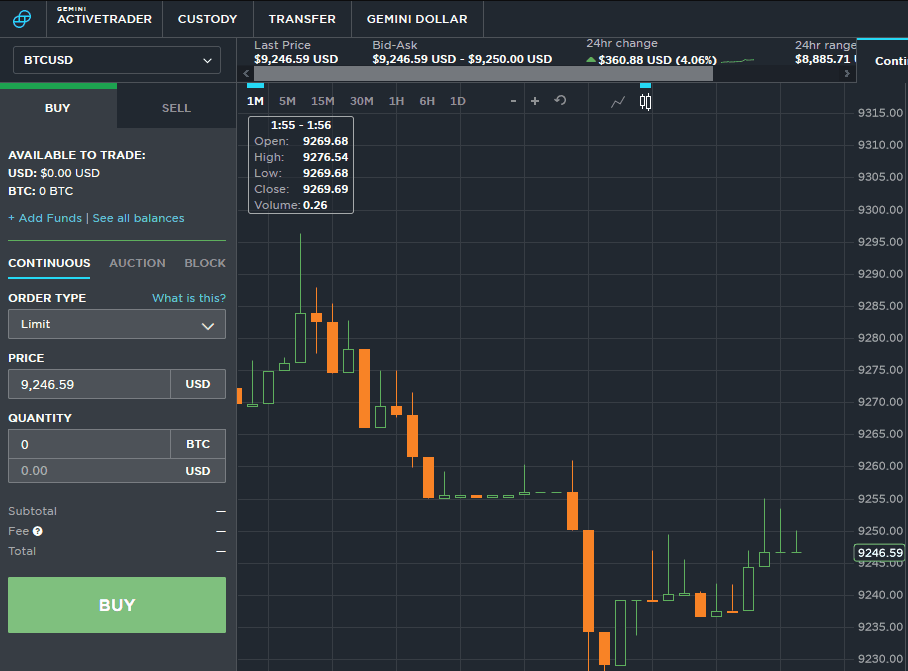
Task: Select the 30M chart interval
Action: [x=361, y=101]
